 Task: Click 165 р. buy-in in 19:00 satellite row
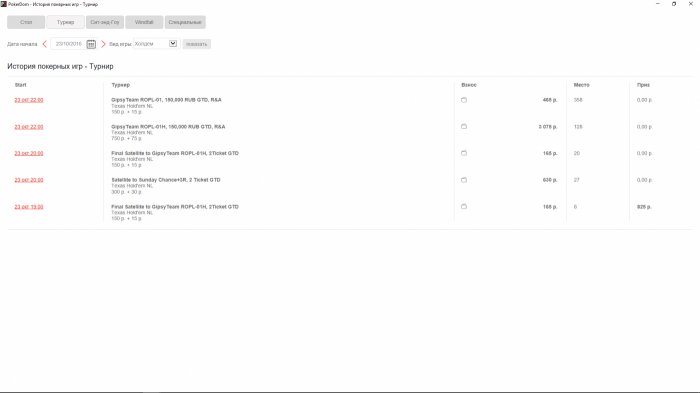point(550,207)
